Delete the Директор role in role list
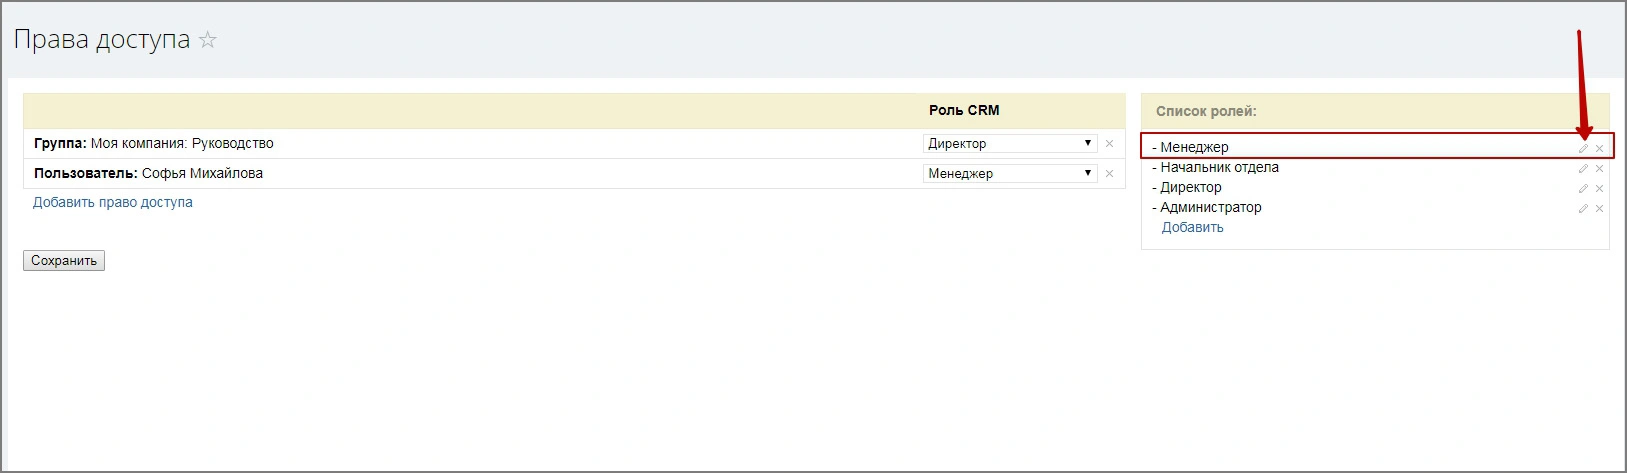The height and width of the screenshot is (473, 1627). pos(1599,188)
